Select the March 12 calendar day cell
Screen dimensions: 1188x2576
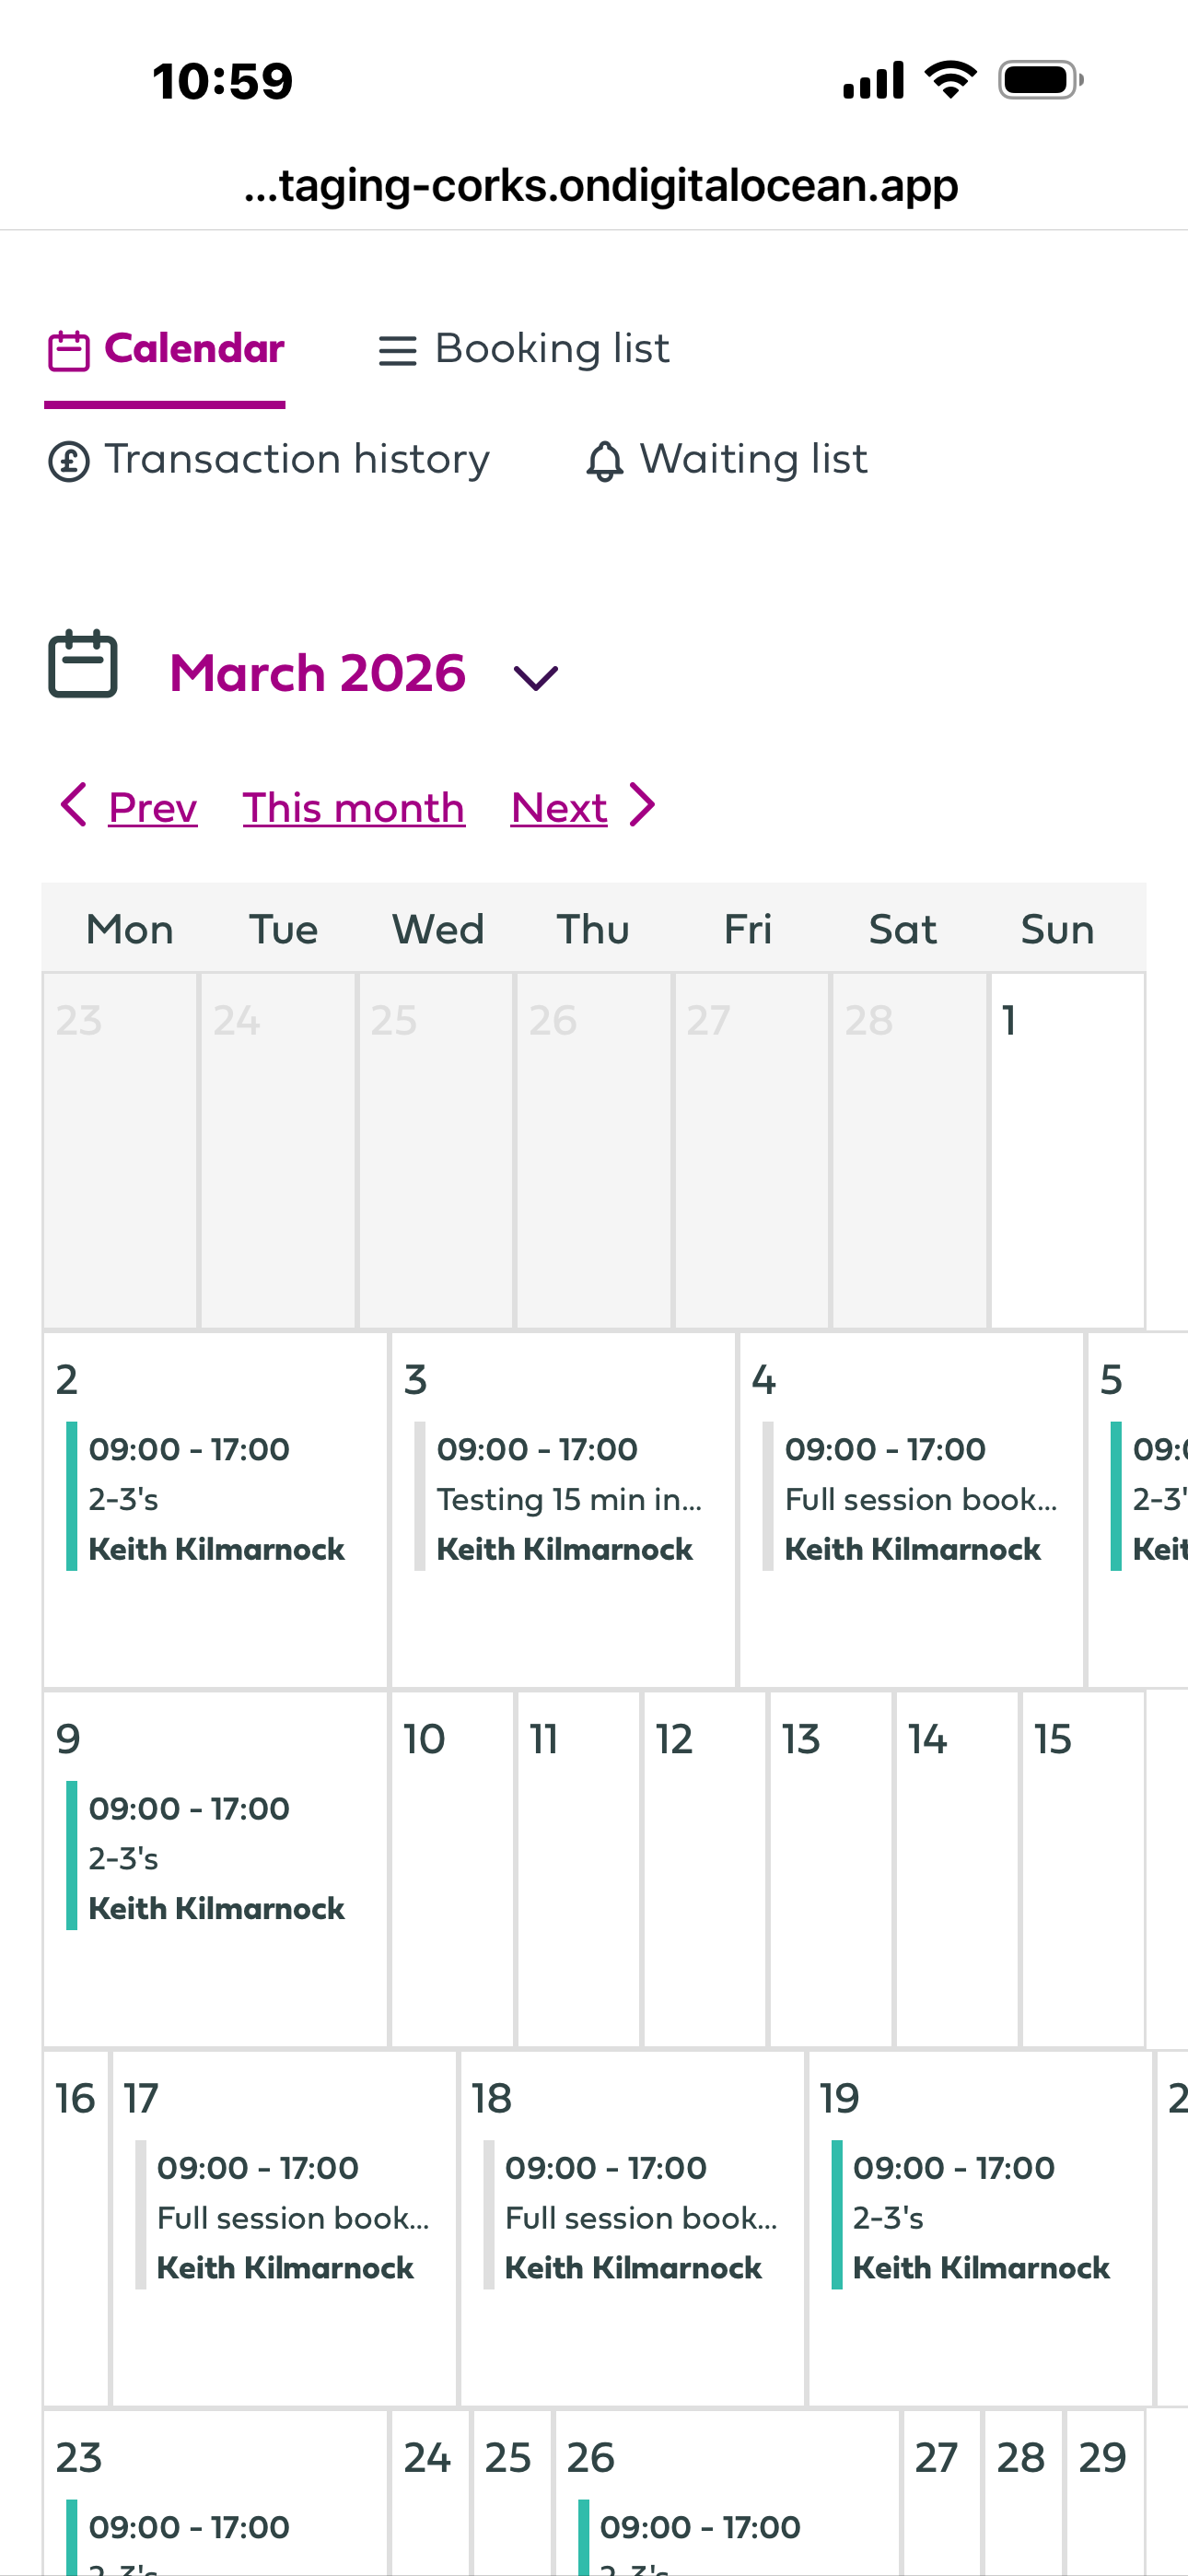point(704,1866)
